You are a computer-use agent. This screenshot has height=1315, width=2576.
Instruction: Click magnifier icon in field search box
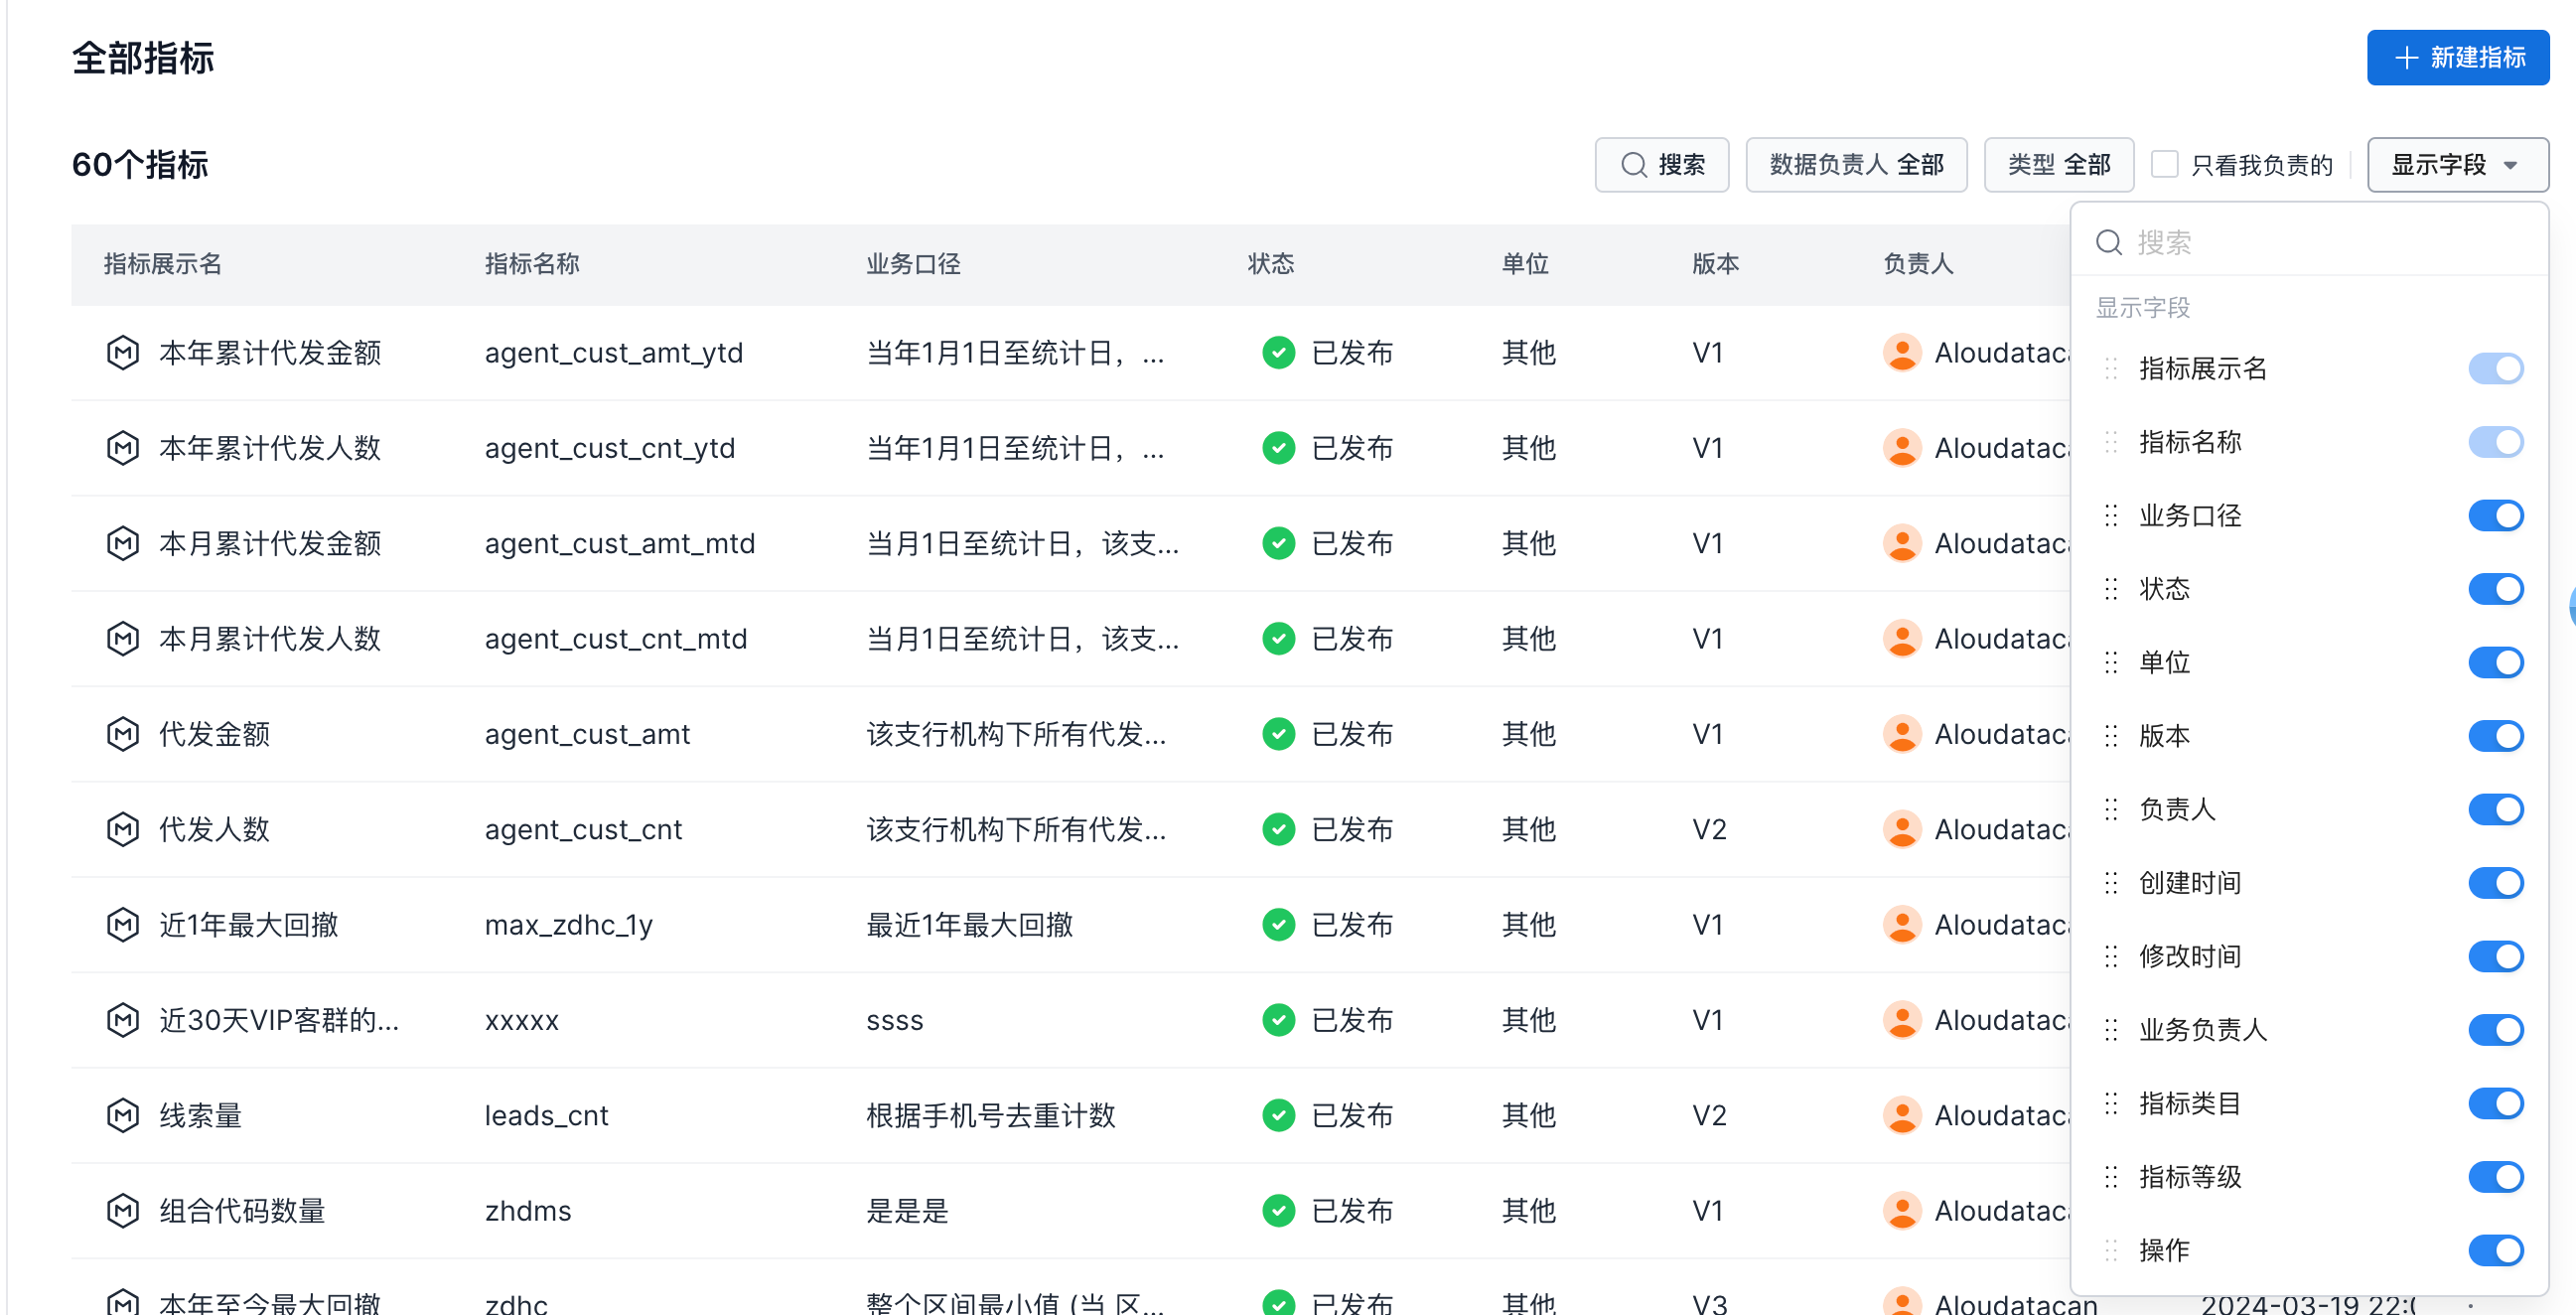2108,242
